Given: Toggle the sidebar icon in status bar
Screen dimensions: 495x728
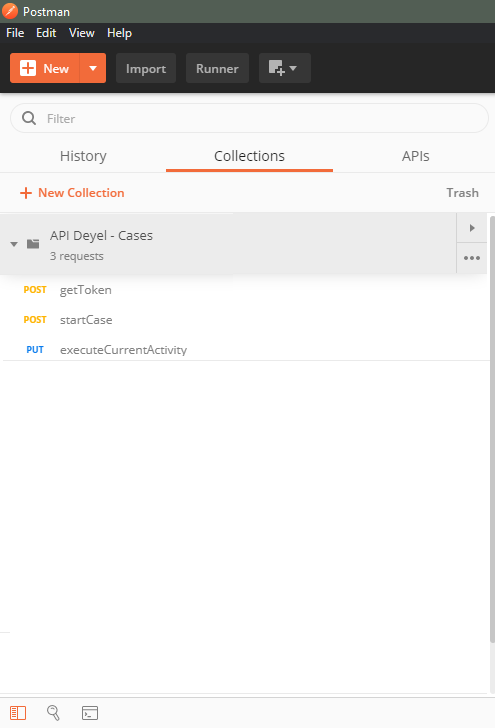Looking at the screenshot, I should 18,713.
